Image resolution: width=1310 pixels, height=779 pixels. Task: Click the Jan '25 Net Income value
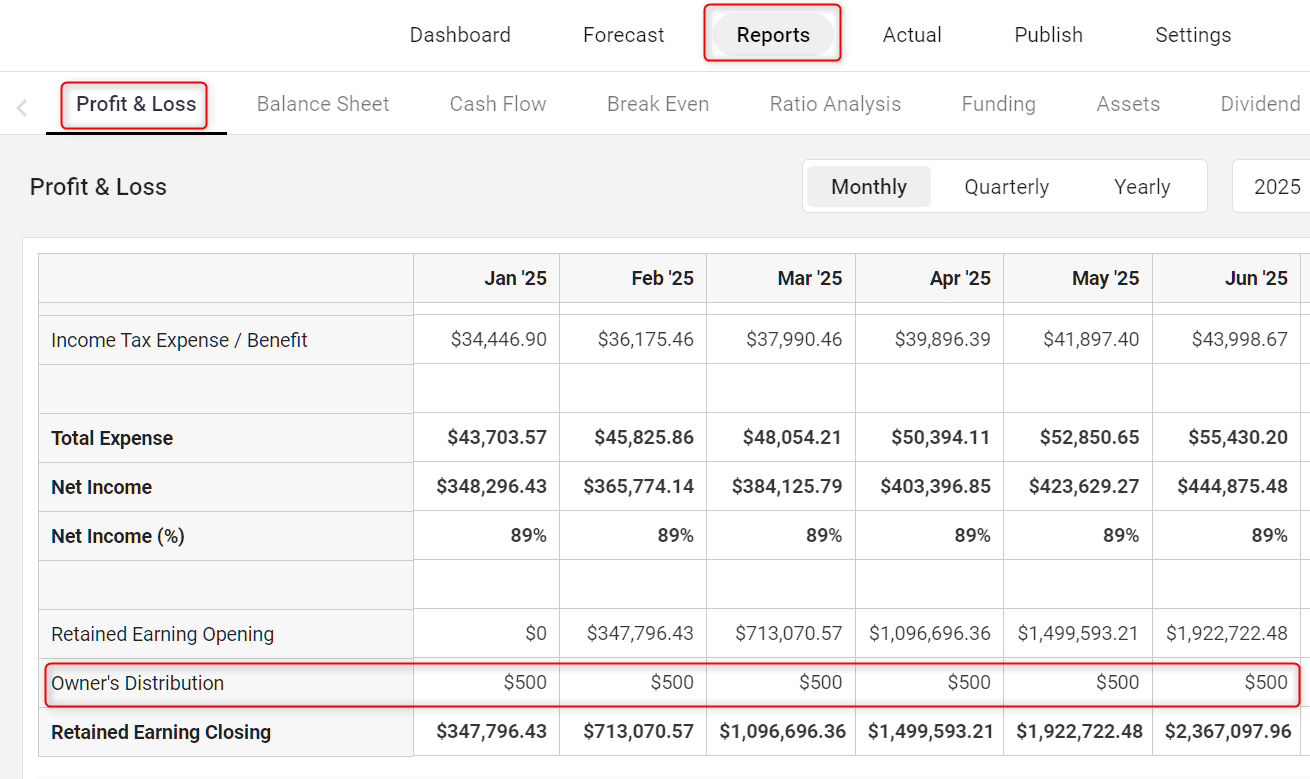click(x=491, y=487)
